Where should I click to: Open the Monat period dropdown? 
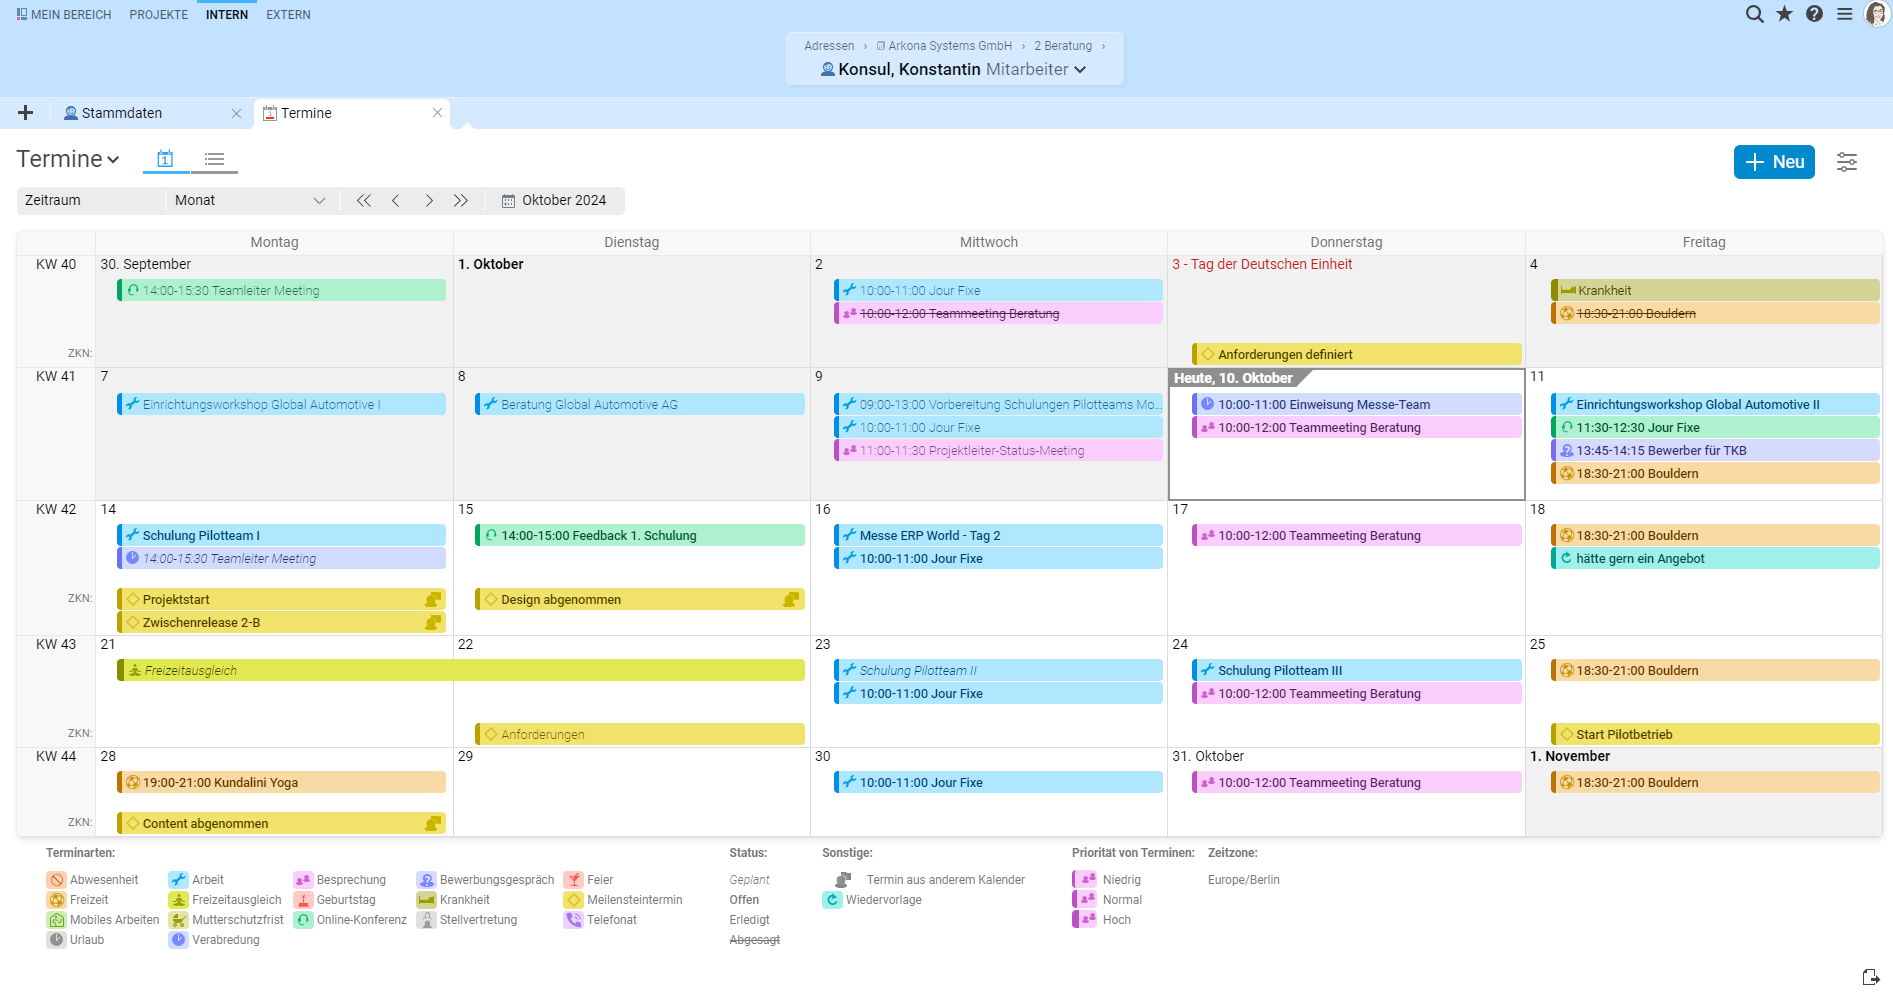[249, 201]
